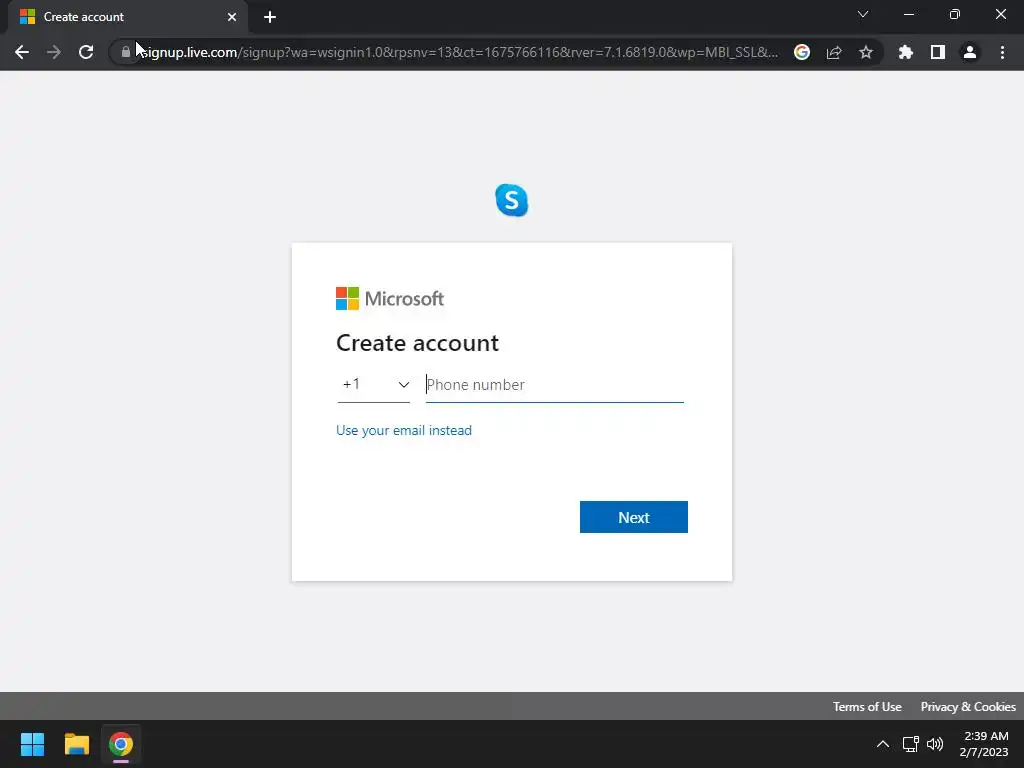This screenshot has width=1024, height=768.
Task: Open Terms of Use link
Action: pyautogui.click(x=867, y=707)
